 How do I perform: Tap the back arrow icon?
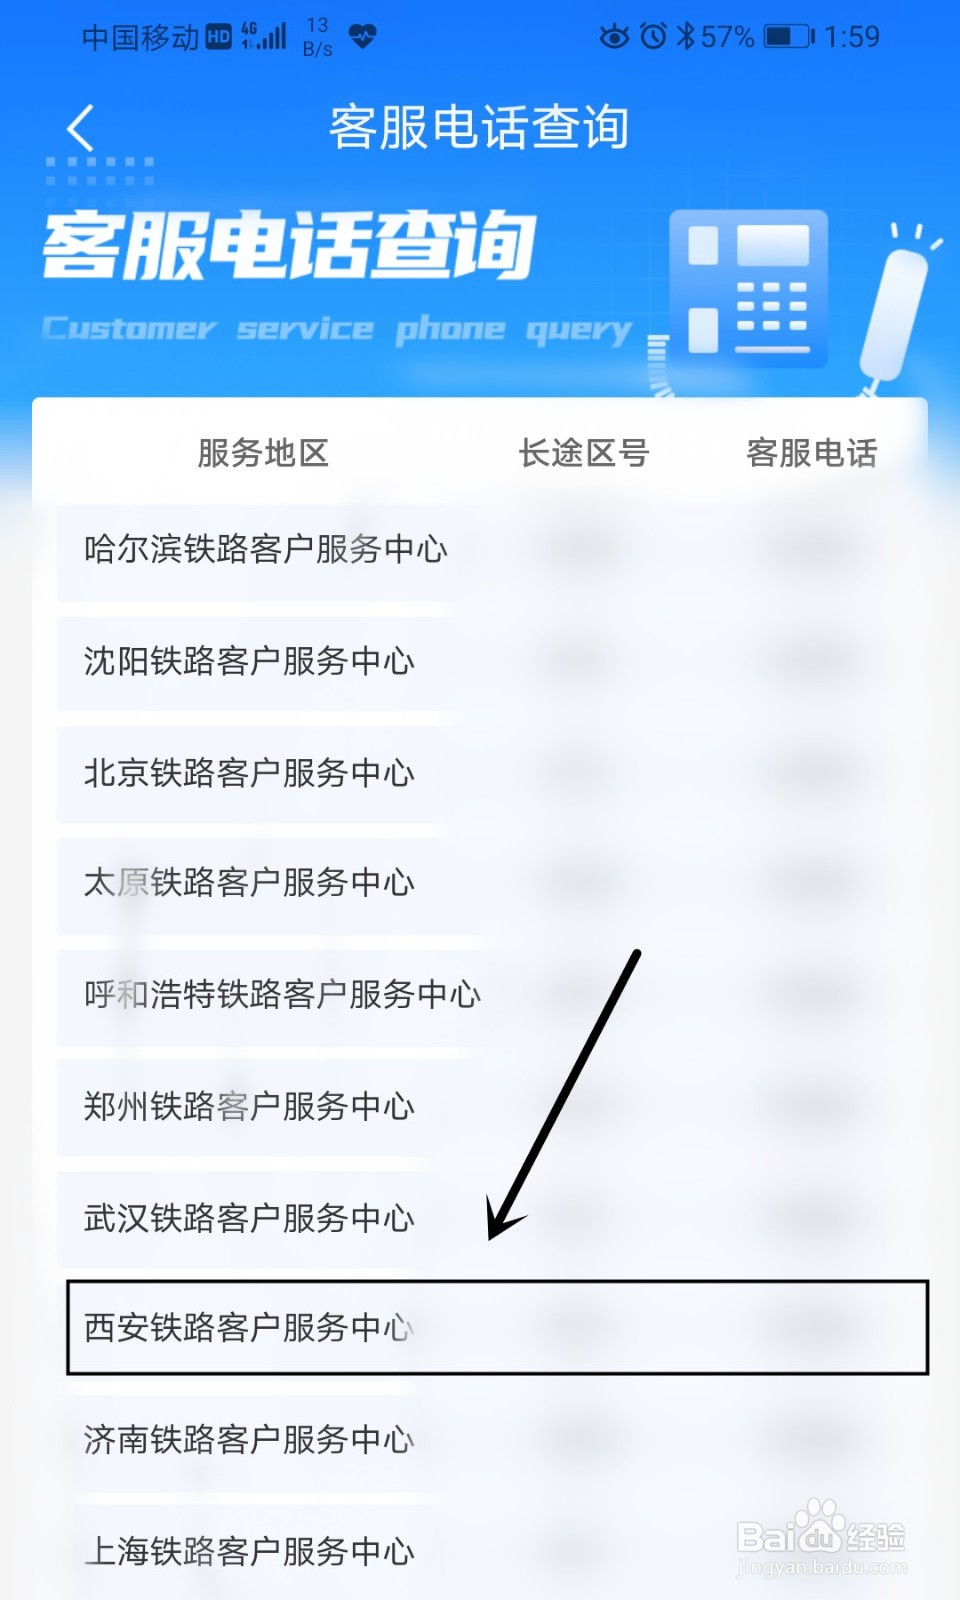(80, 128)
